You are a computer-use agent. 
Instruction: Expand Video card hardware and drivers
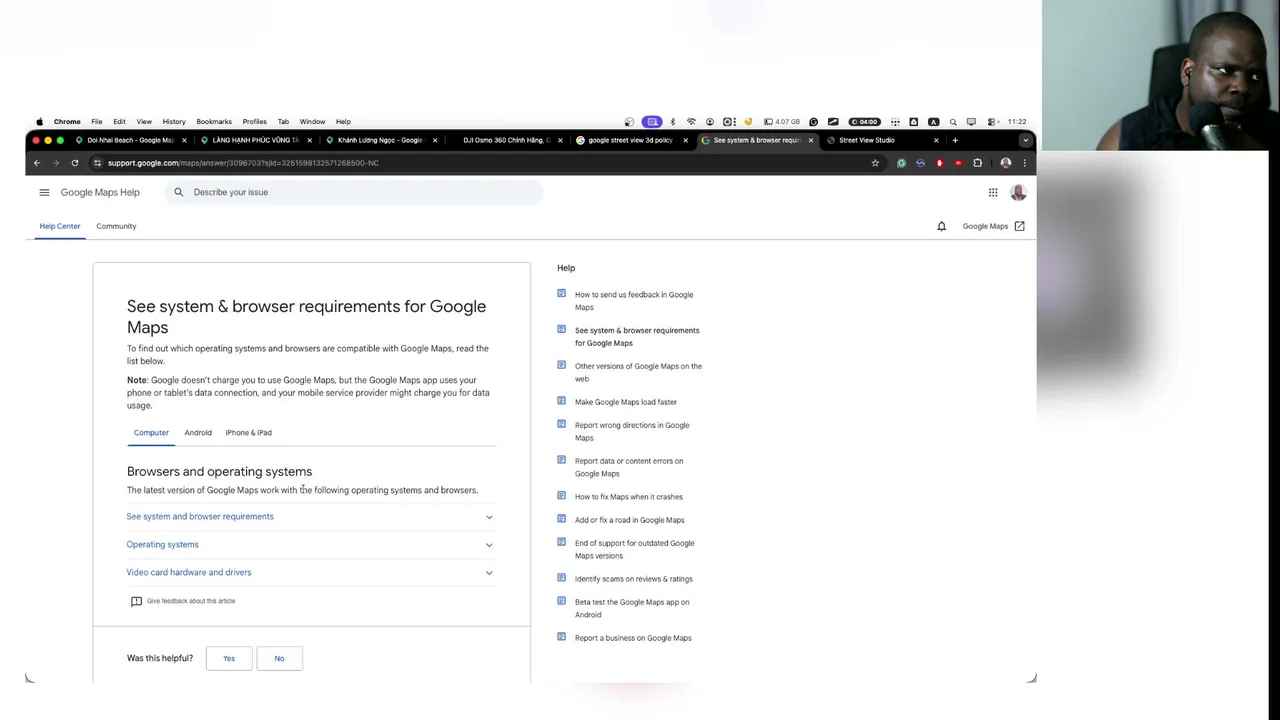pyautogui.click(x=310, y=573)
